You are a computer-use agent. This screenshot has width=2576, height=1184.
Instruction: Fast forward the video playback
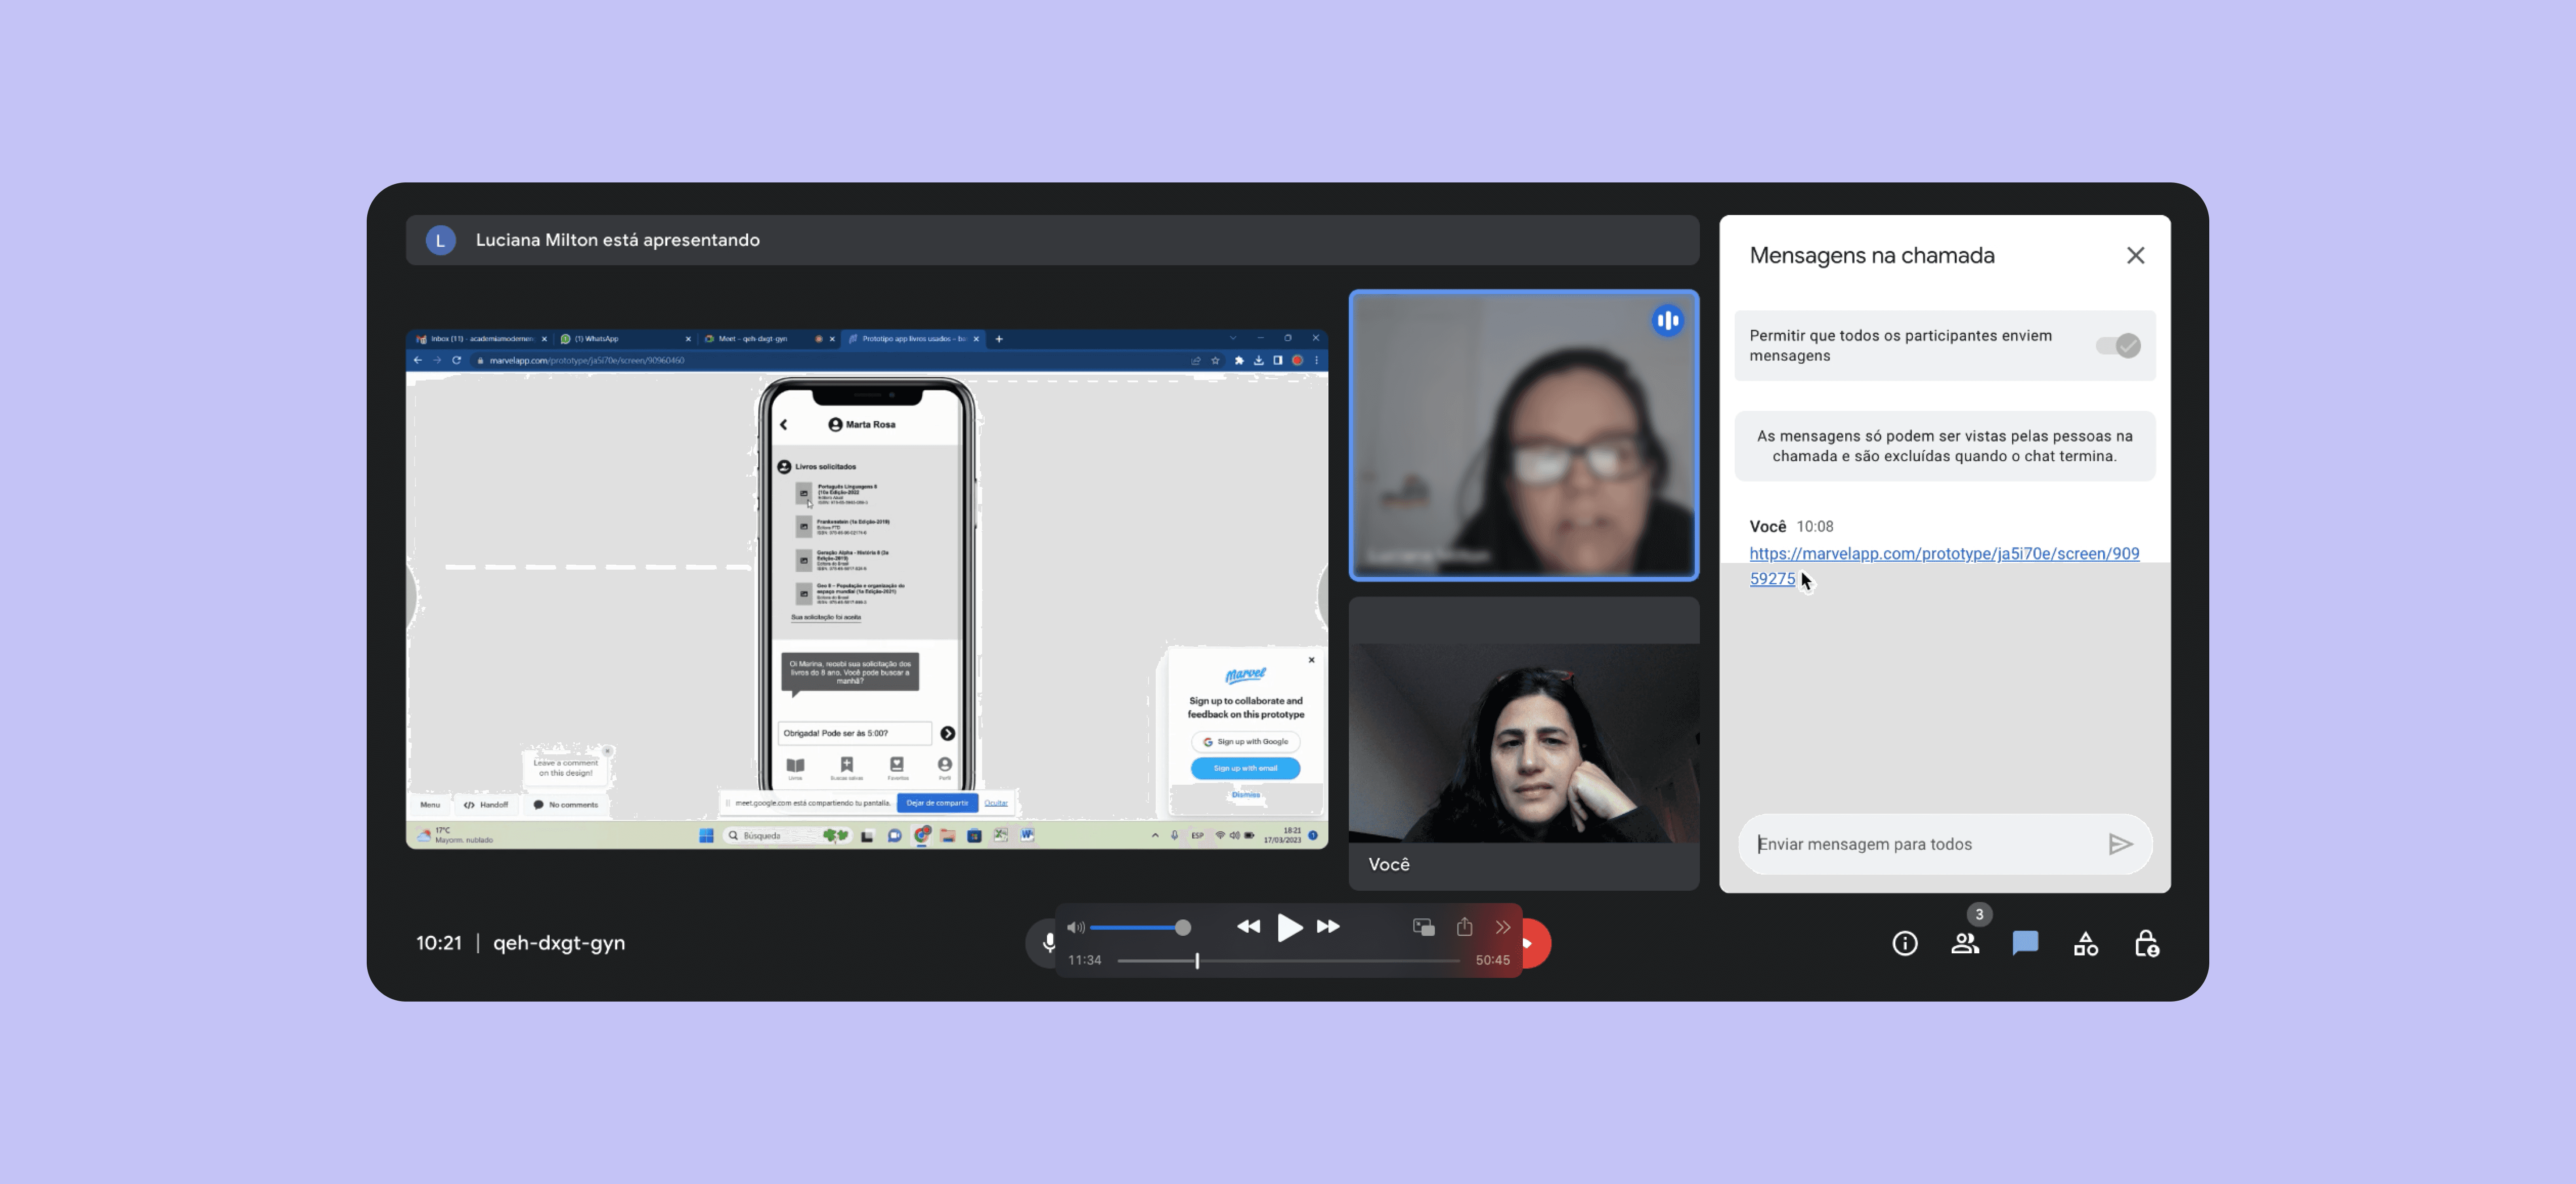point(1328,927)
